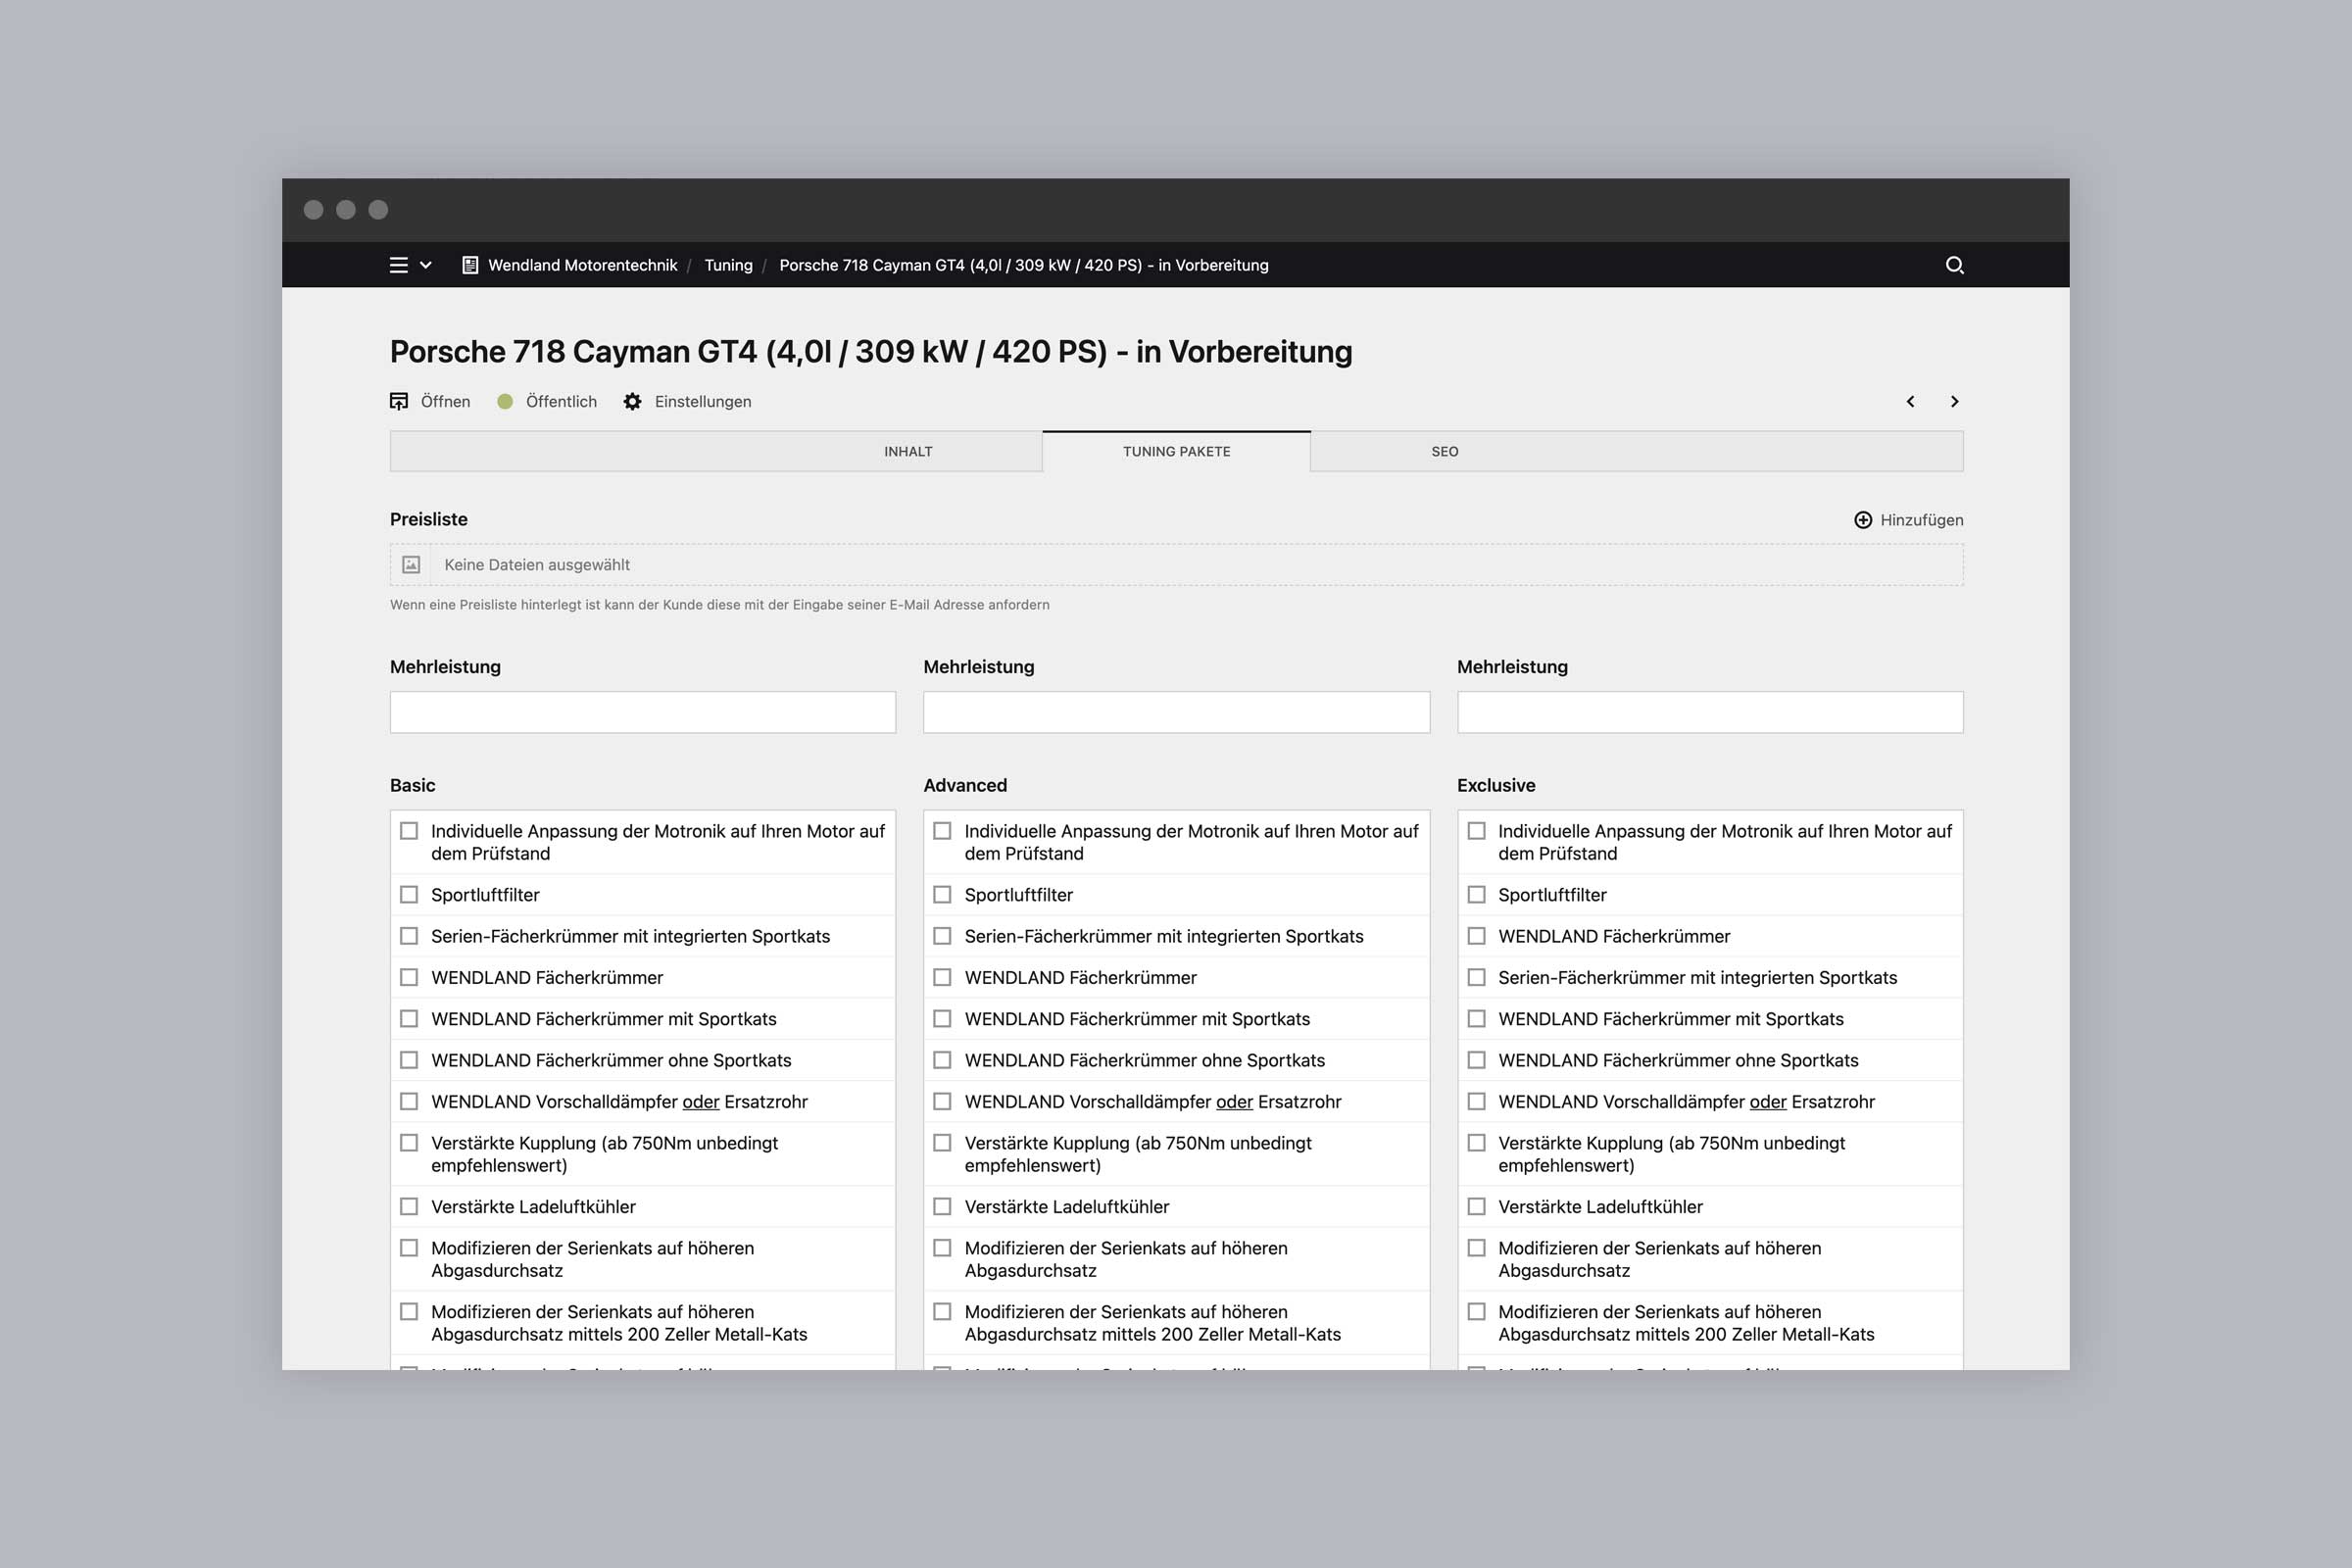Check Exclusive Sportluftfilter
Viewport: 2352px width, 1568px height.
(1476, 895)
